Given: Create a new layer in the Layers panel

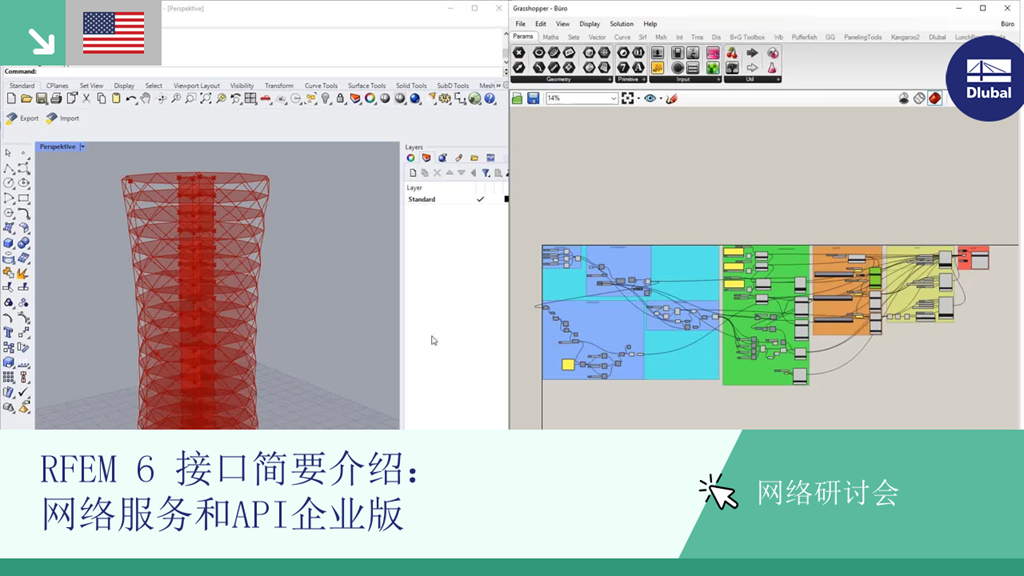Looking at the screenshot, I should point(413,172).
